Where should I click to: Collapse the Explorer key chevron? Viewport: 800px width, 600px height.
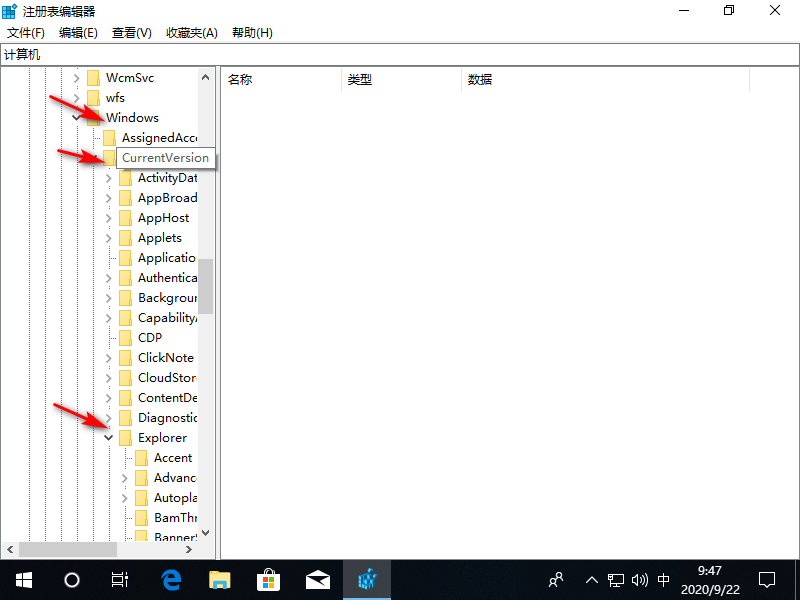point(108,437)
